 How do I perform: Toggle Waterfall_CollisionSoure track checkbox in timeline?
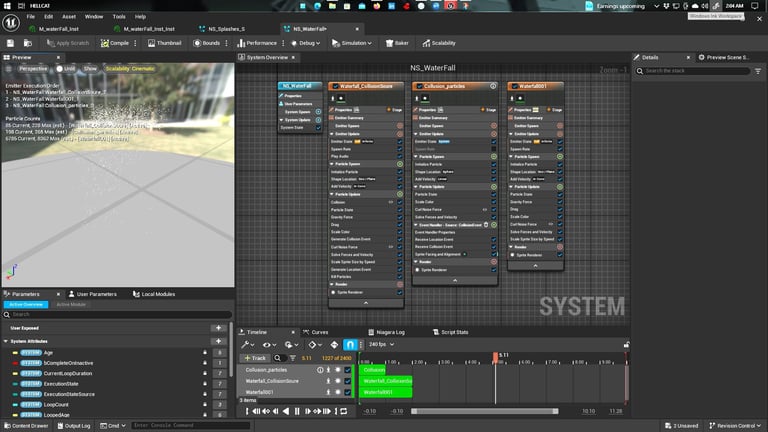(348, 381)
